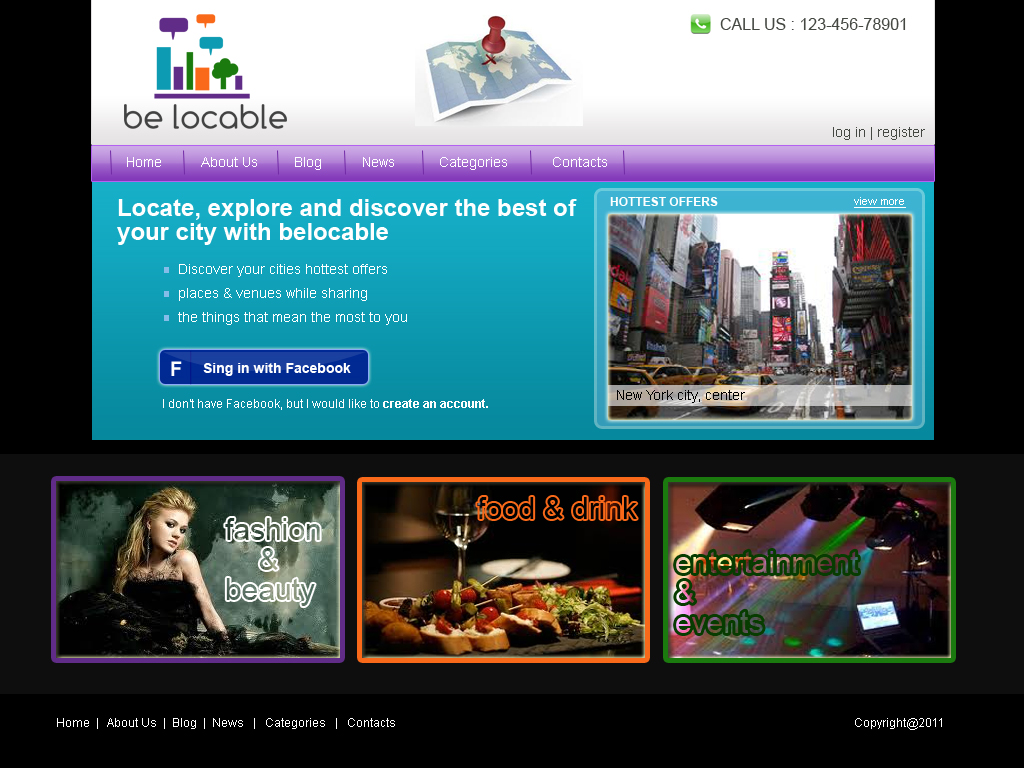Open the food & drink category tile
Image resolution: width=1024 pixels, height=768 pixels.
pyautogui.click(x=504, y=569)
